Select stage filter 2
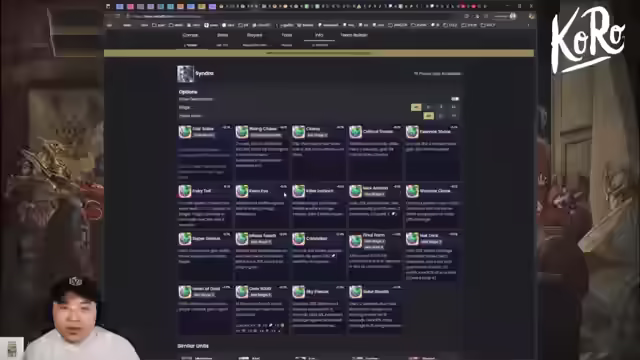The image size is (640, 360). tap(428, 107)
